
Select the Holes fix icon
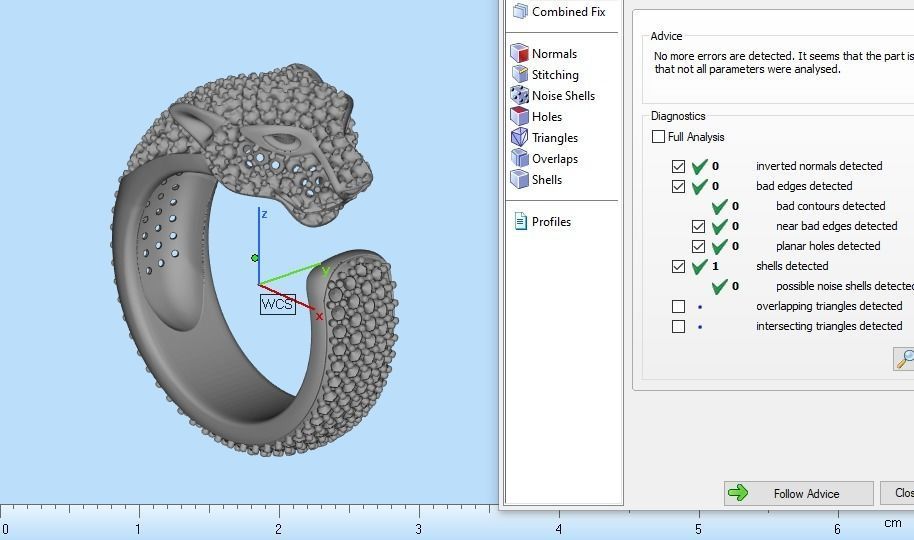519,116
